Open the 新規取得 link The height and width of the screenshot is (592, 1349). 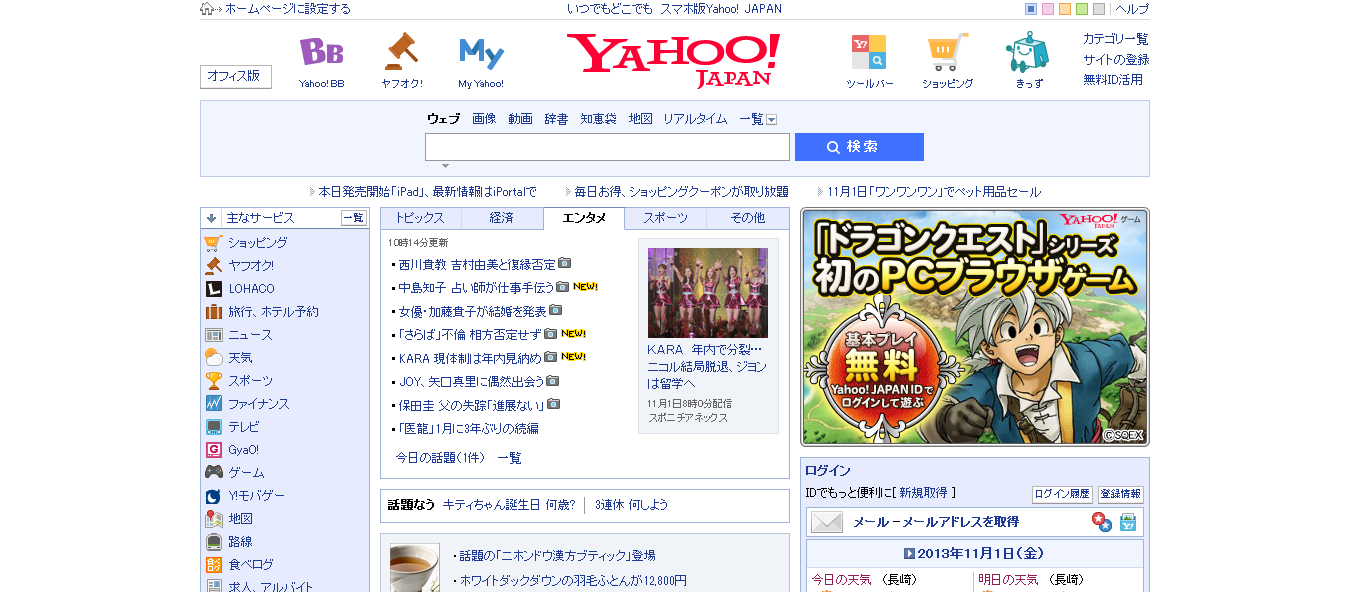click(x=923, y=493)
